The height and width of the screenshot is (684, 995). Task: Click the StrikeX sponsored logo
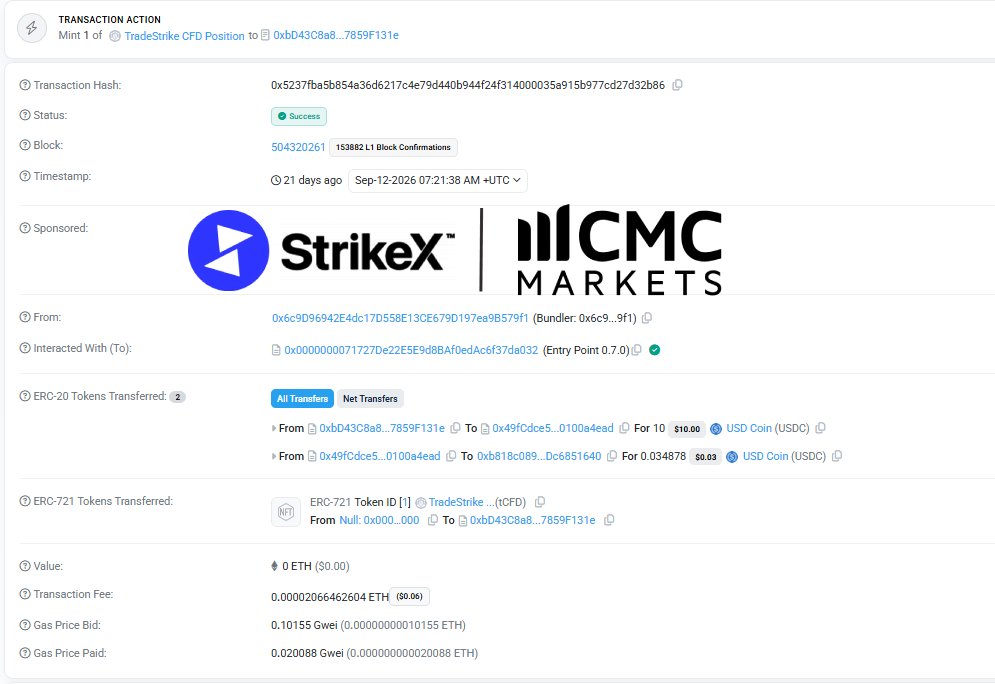(x=322, y=251)
